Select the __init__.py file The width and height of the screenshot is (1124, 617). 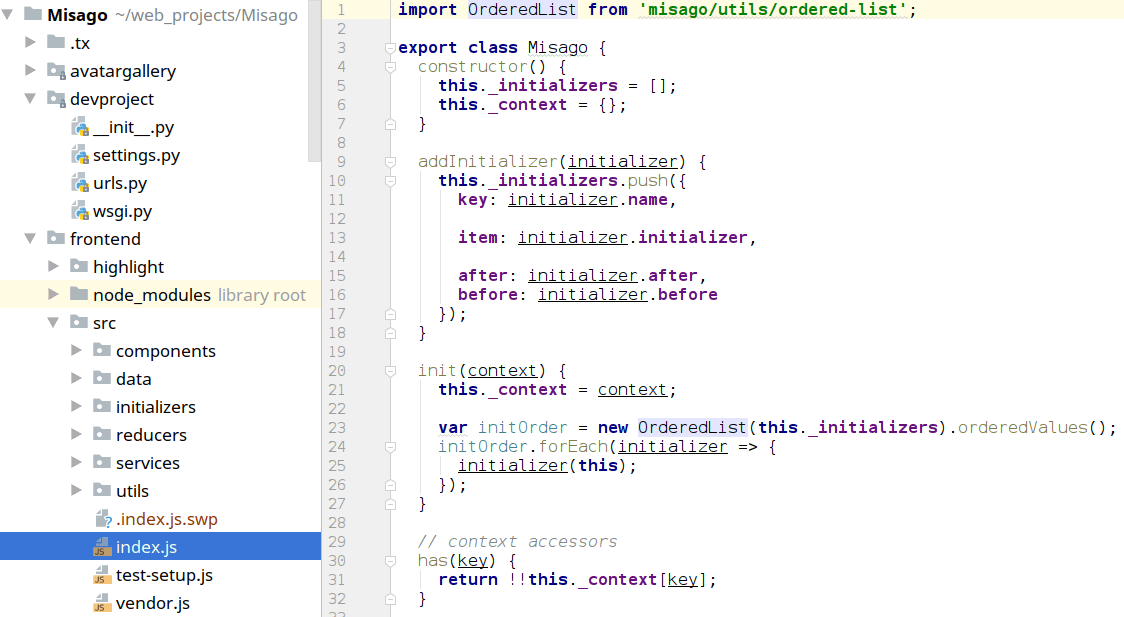133,127
